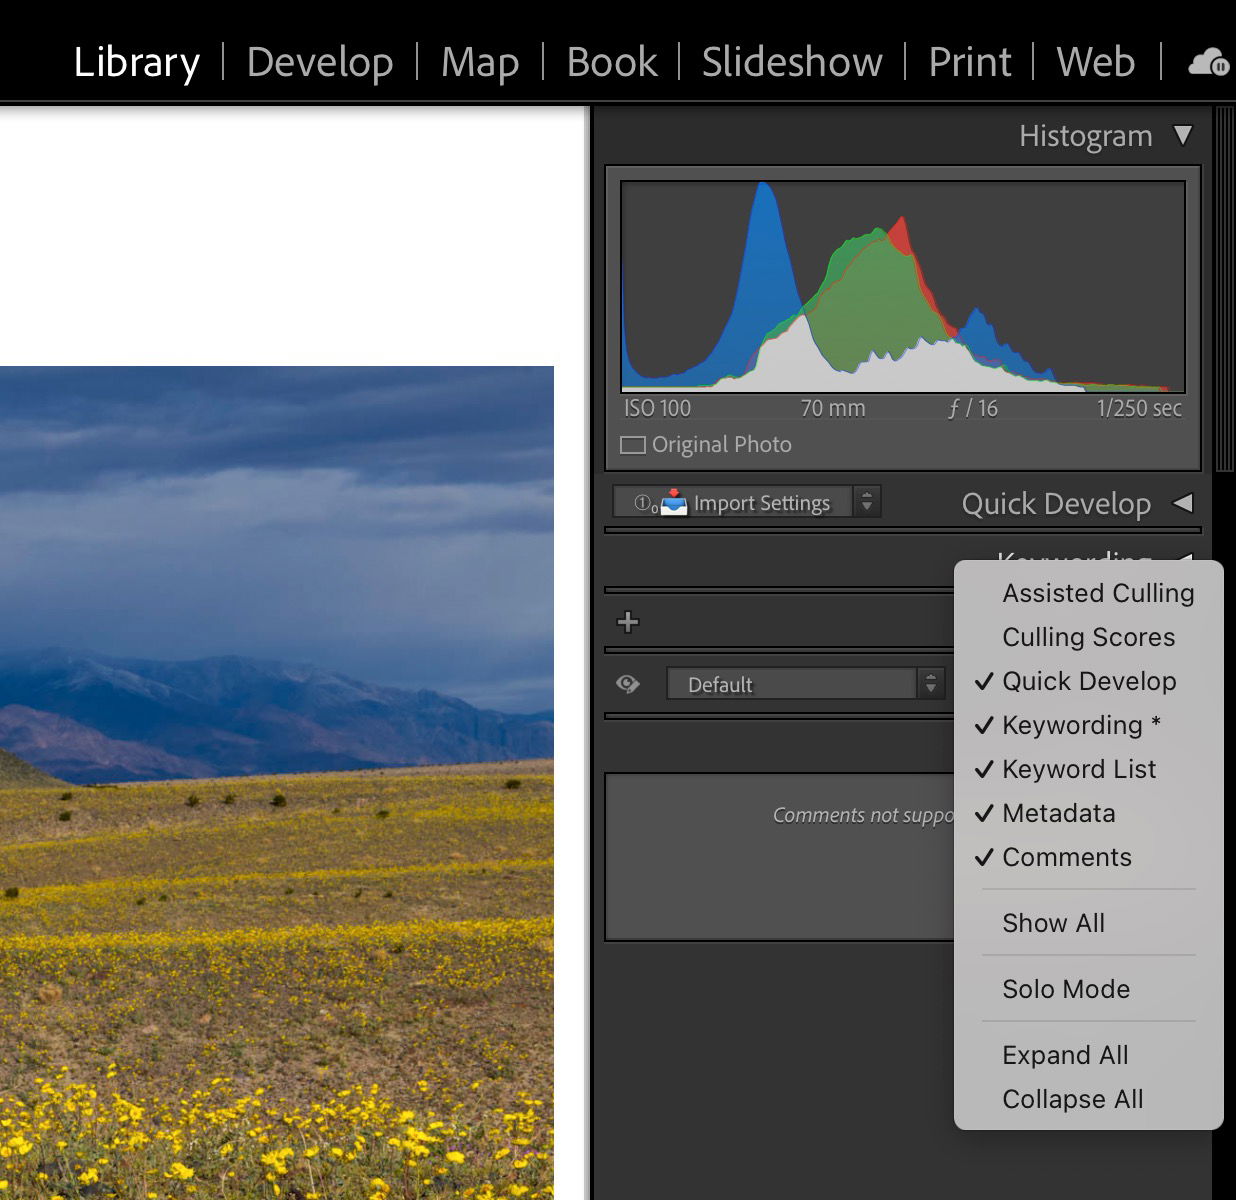Click Collapse All in the context menu
Viewport: 1236px width, 1200px height.
pyautogui.click(x=1072, y=1099)
